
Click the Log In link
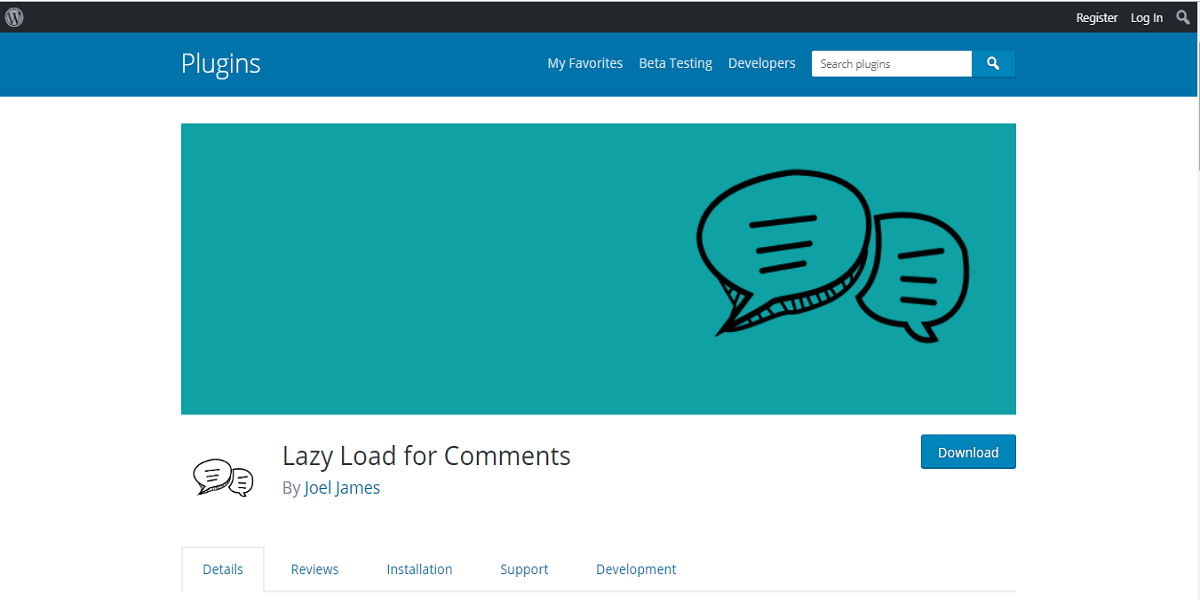(1147, 18)
